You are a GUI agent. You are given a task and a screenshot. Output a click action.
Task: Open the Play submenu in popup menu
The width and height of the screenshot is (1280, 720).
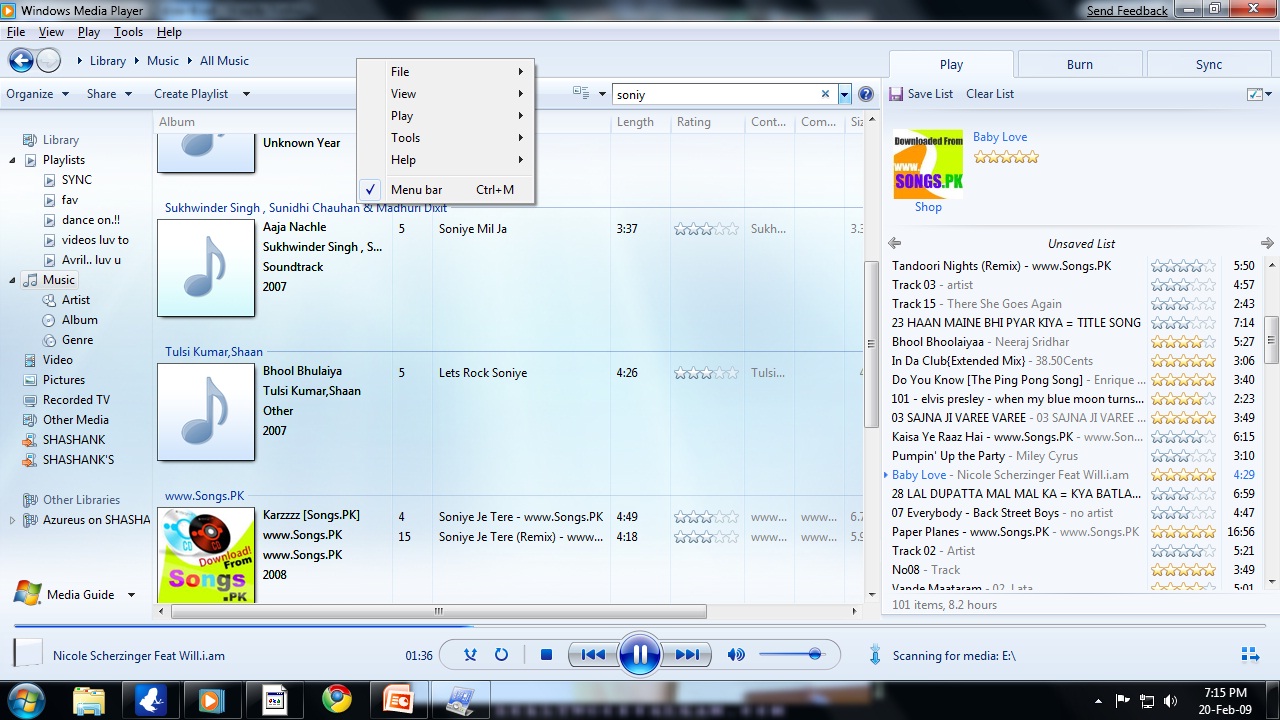click(x=446, y=116)
